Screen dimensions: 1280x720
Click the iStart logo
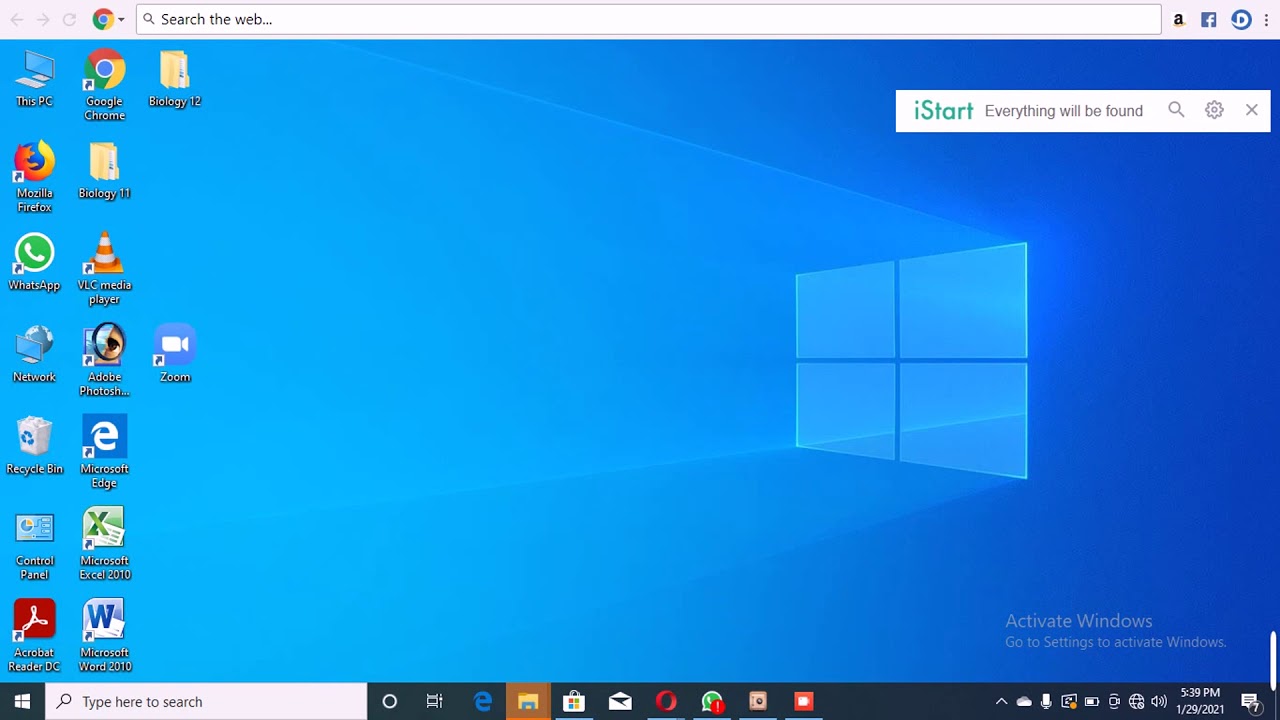tap(943, 111)
